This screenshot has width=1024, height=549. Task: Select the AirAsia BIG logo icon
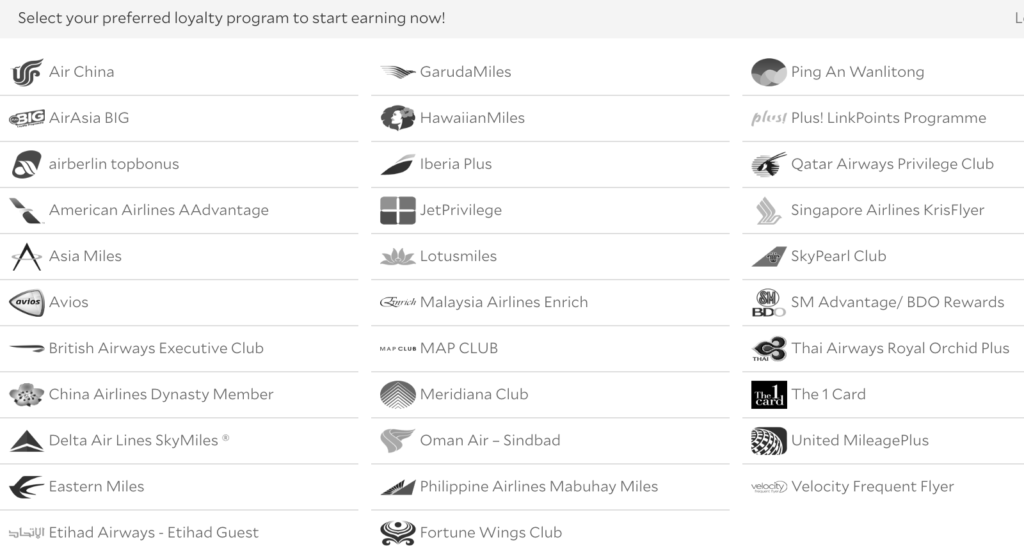pos(27,118)
